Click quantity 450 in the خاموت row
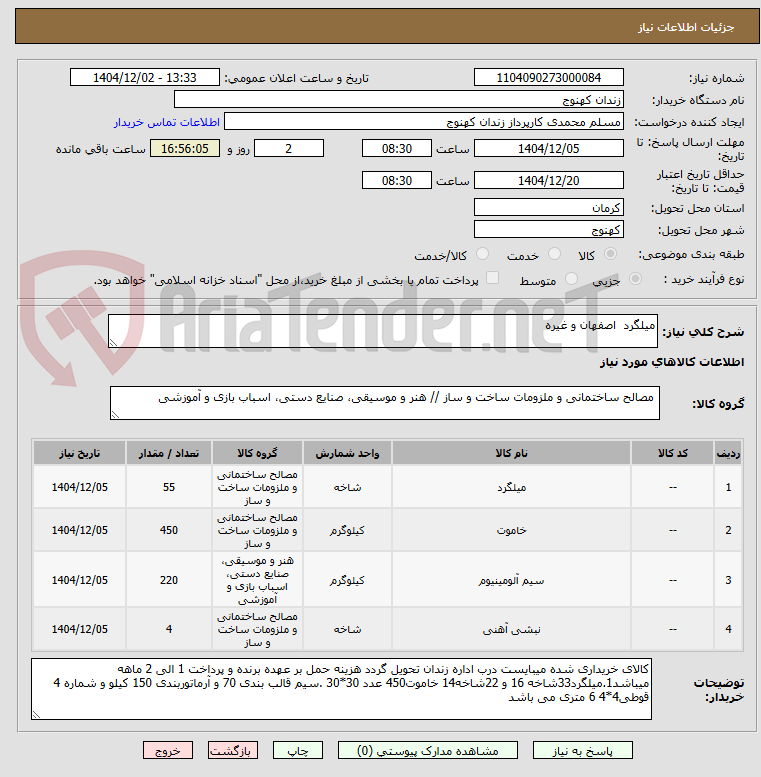The image size is (761, 777). (x=168, y=530)
